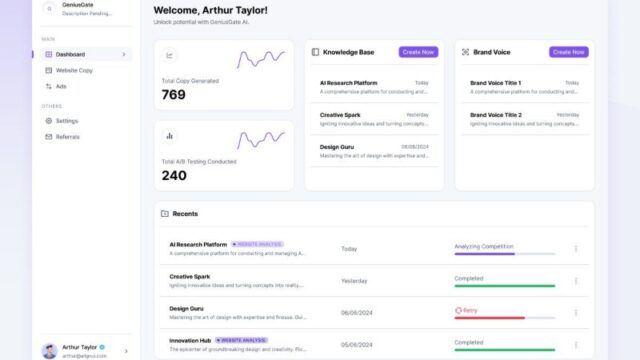This screenshot has height=360, width=640.
Task: Open Brand Voice Title 1 entry
Action: pos(524,87)
